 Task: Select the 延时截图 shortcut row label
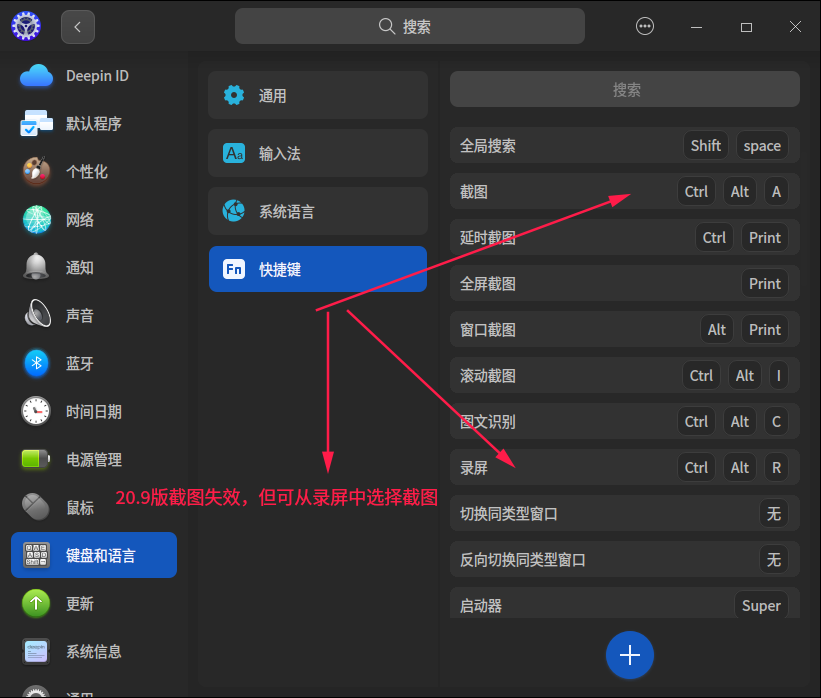coord(487,238)
